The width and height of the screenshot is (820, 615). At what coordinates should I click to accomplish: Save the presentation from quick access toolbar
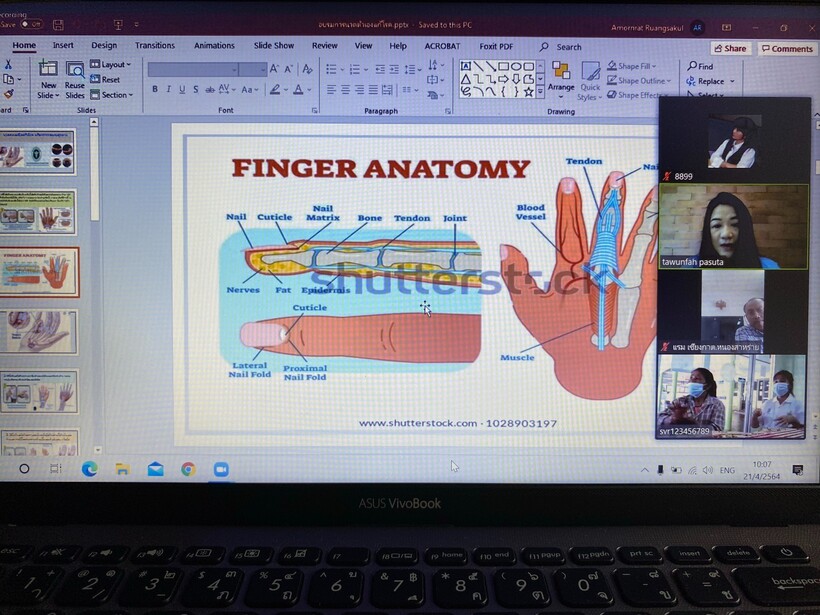[x=58, y=24]
